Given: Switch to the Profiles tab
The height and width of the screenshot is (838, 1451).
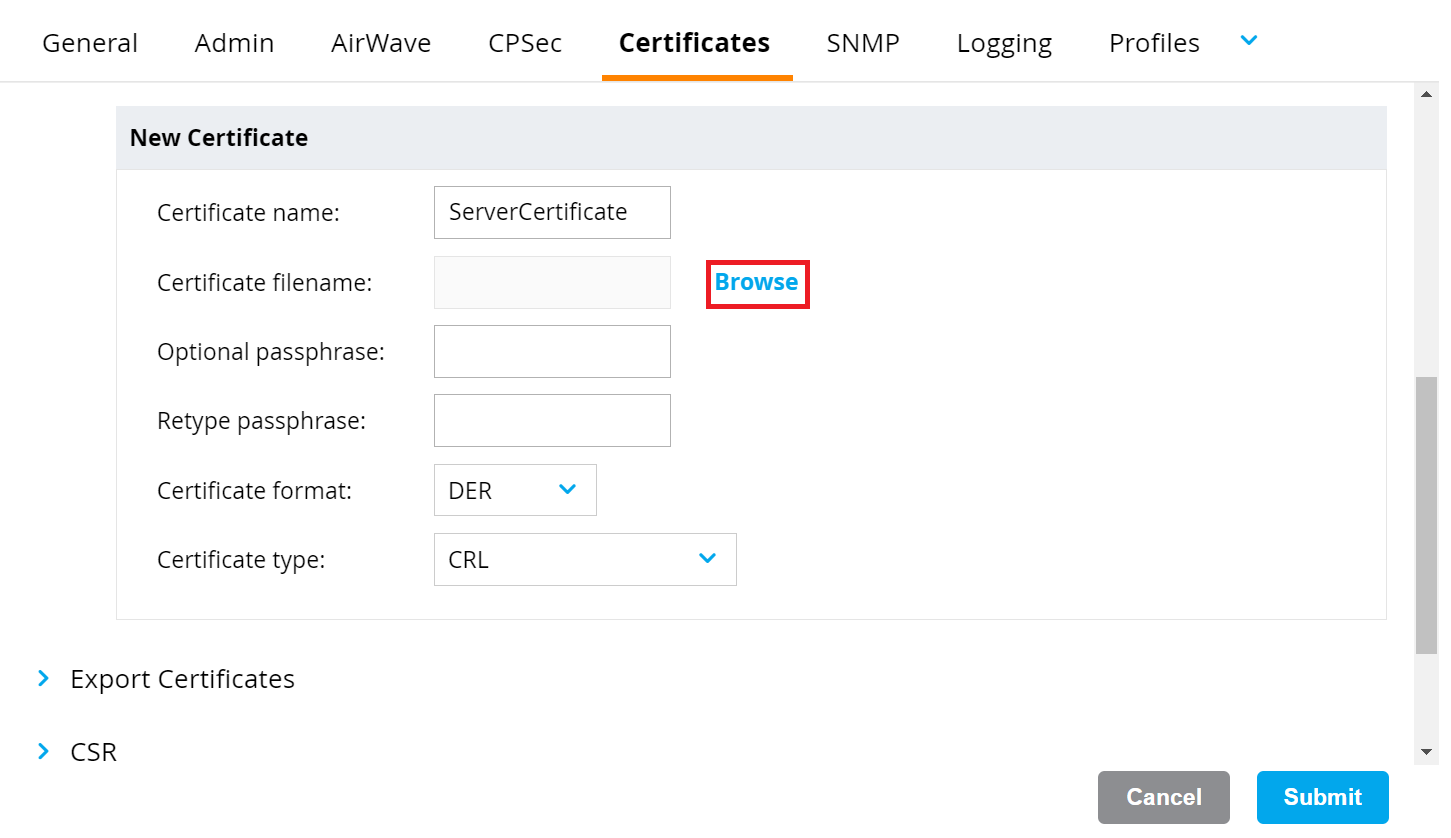Looking at the screenshot, I should 1154,43.
